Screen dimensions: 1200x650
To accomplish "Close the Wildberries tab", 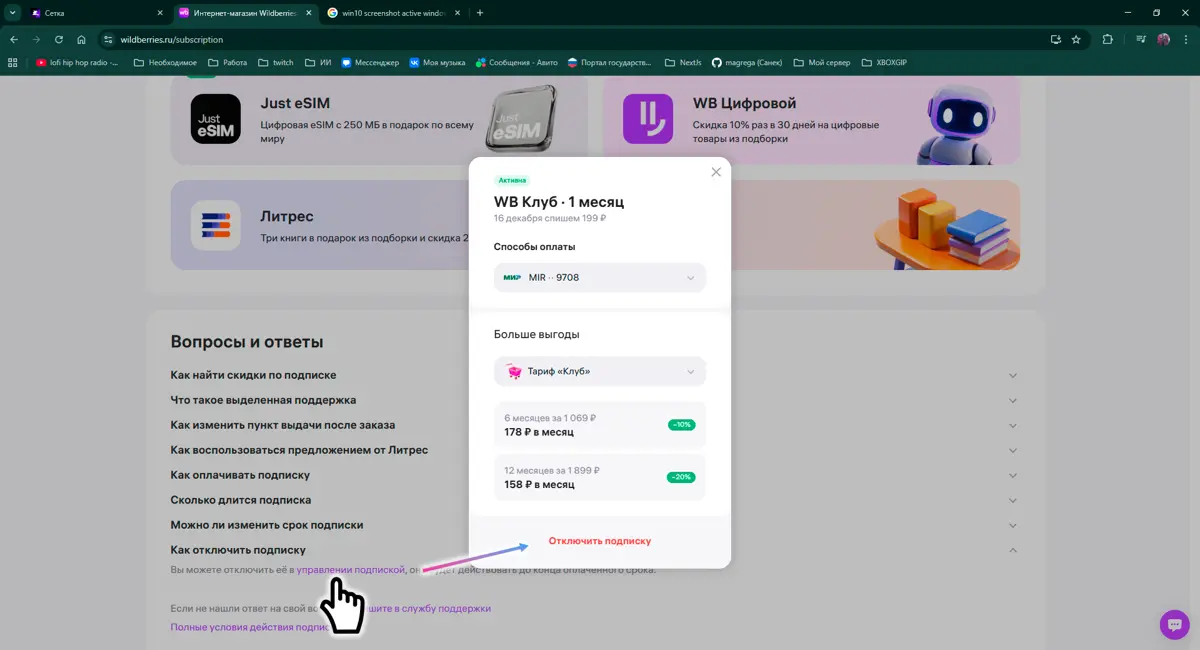I will (x=308, y=13).
